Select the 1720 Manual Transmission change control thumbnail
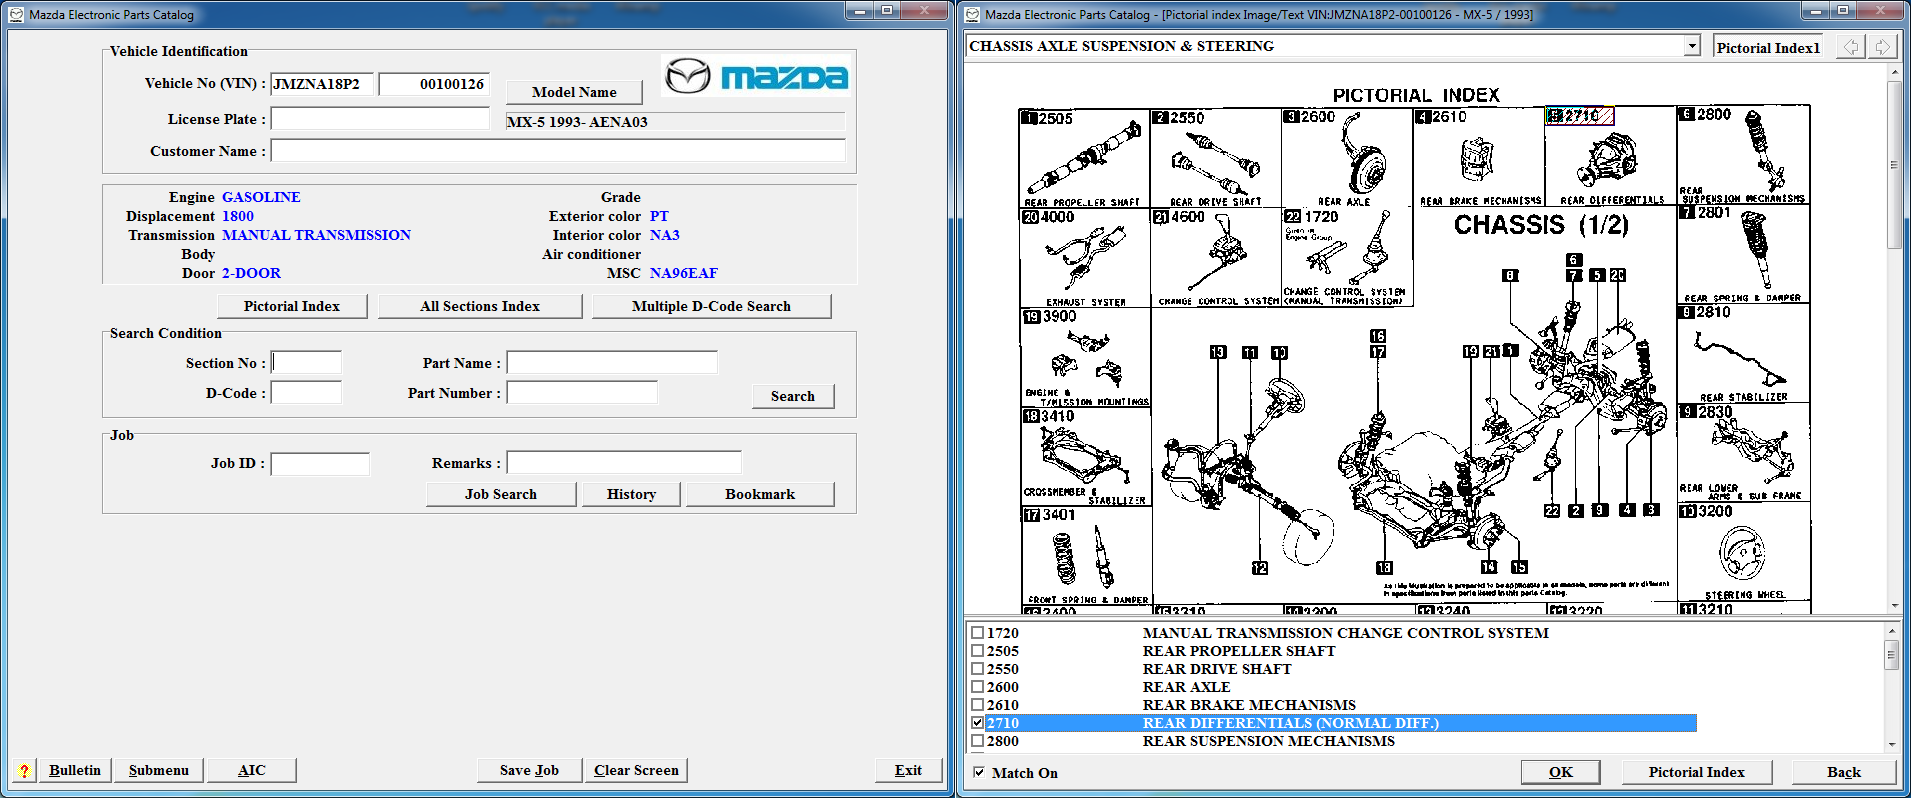The width and height of the screenshot is (1914, 800). 1347,257
